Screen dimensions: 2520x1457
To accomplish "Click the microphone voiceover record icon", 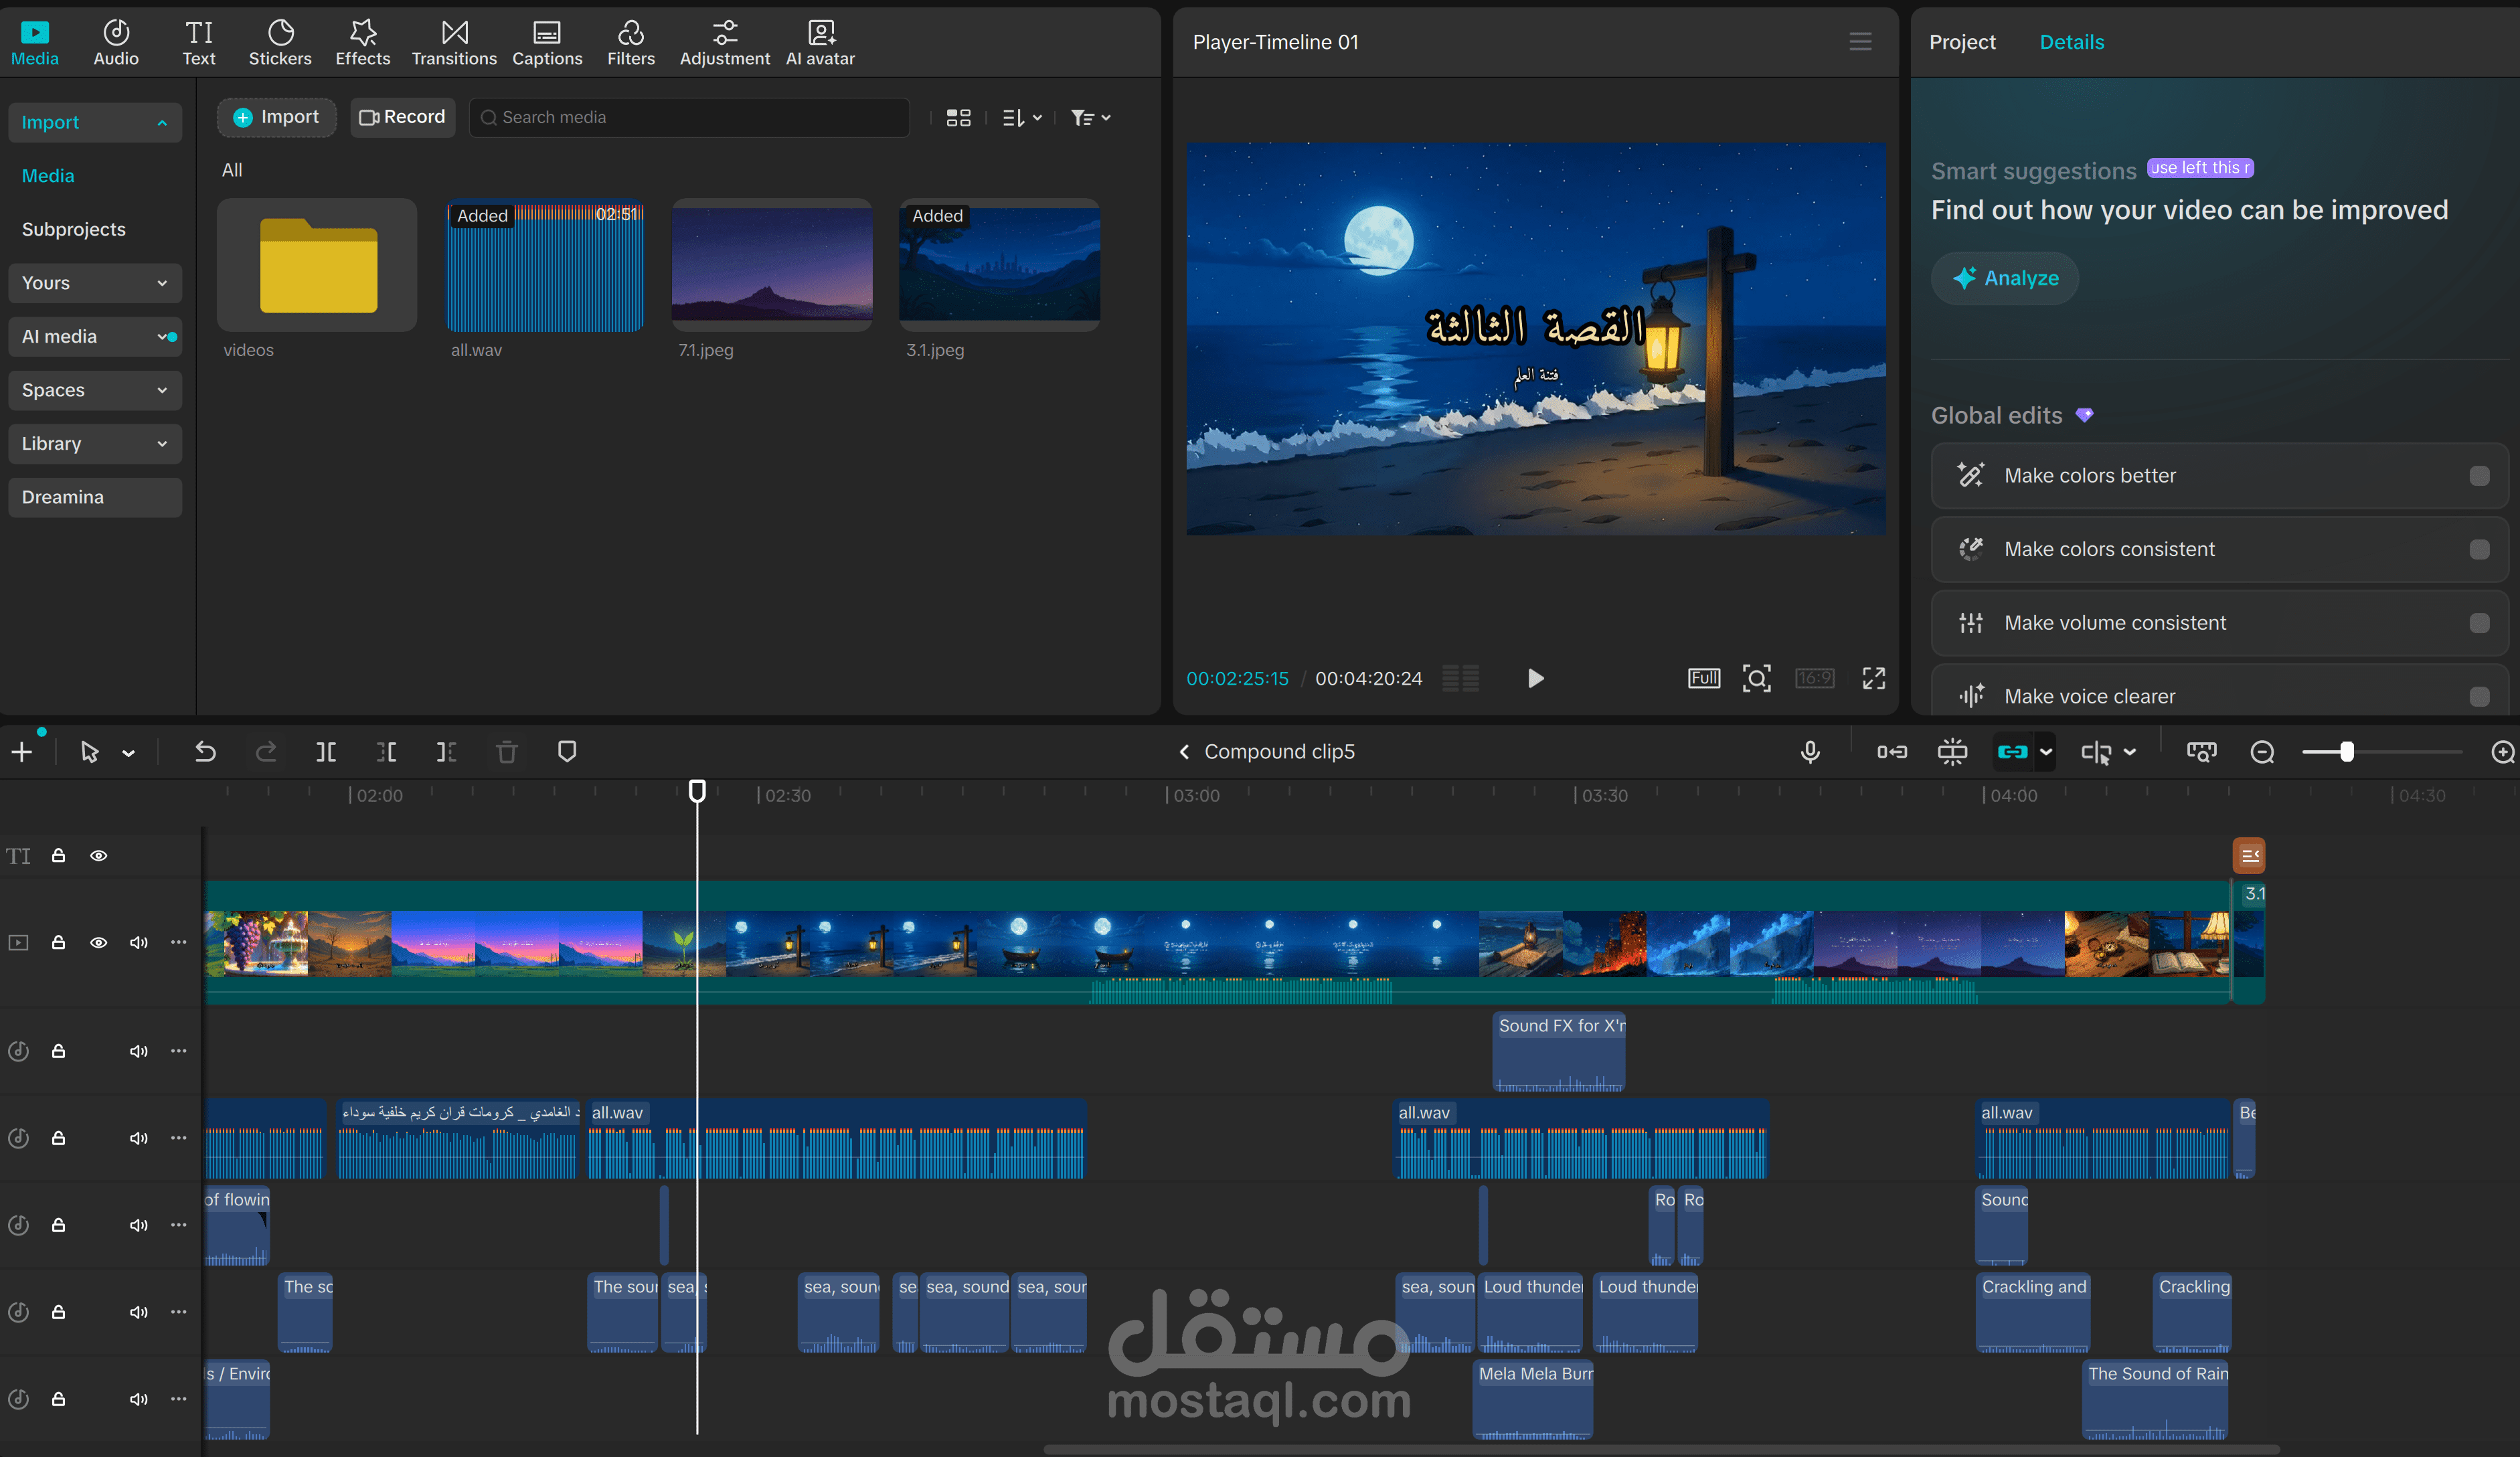I will click(1810, 752).
